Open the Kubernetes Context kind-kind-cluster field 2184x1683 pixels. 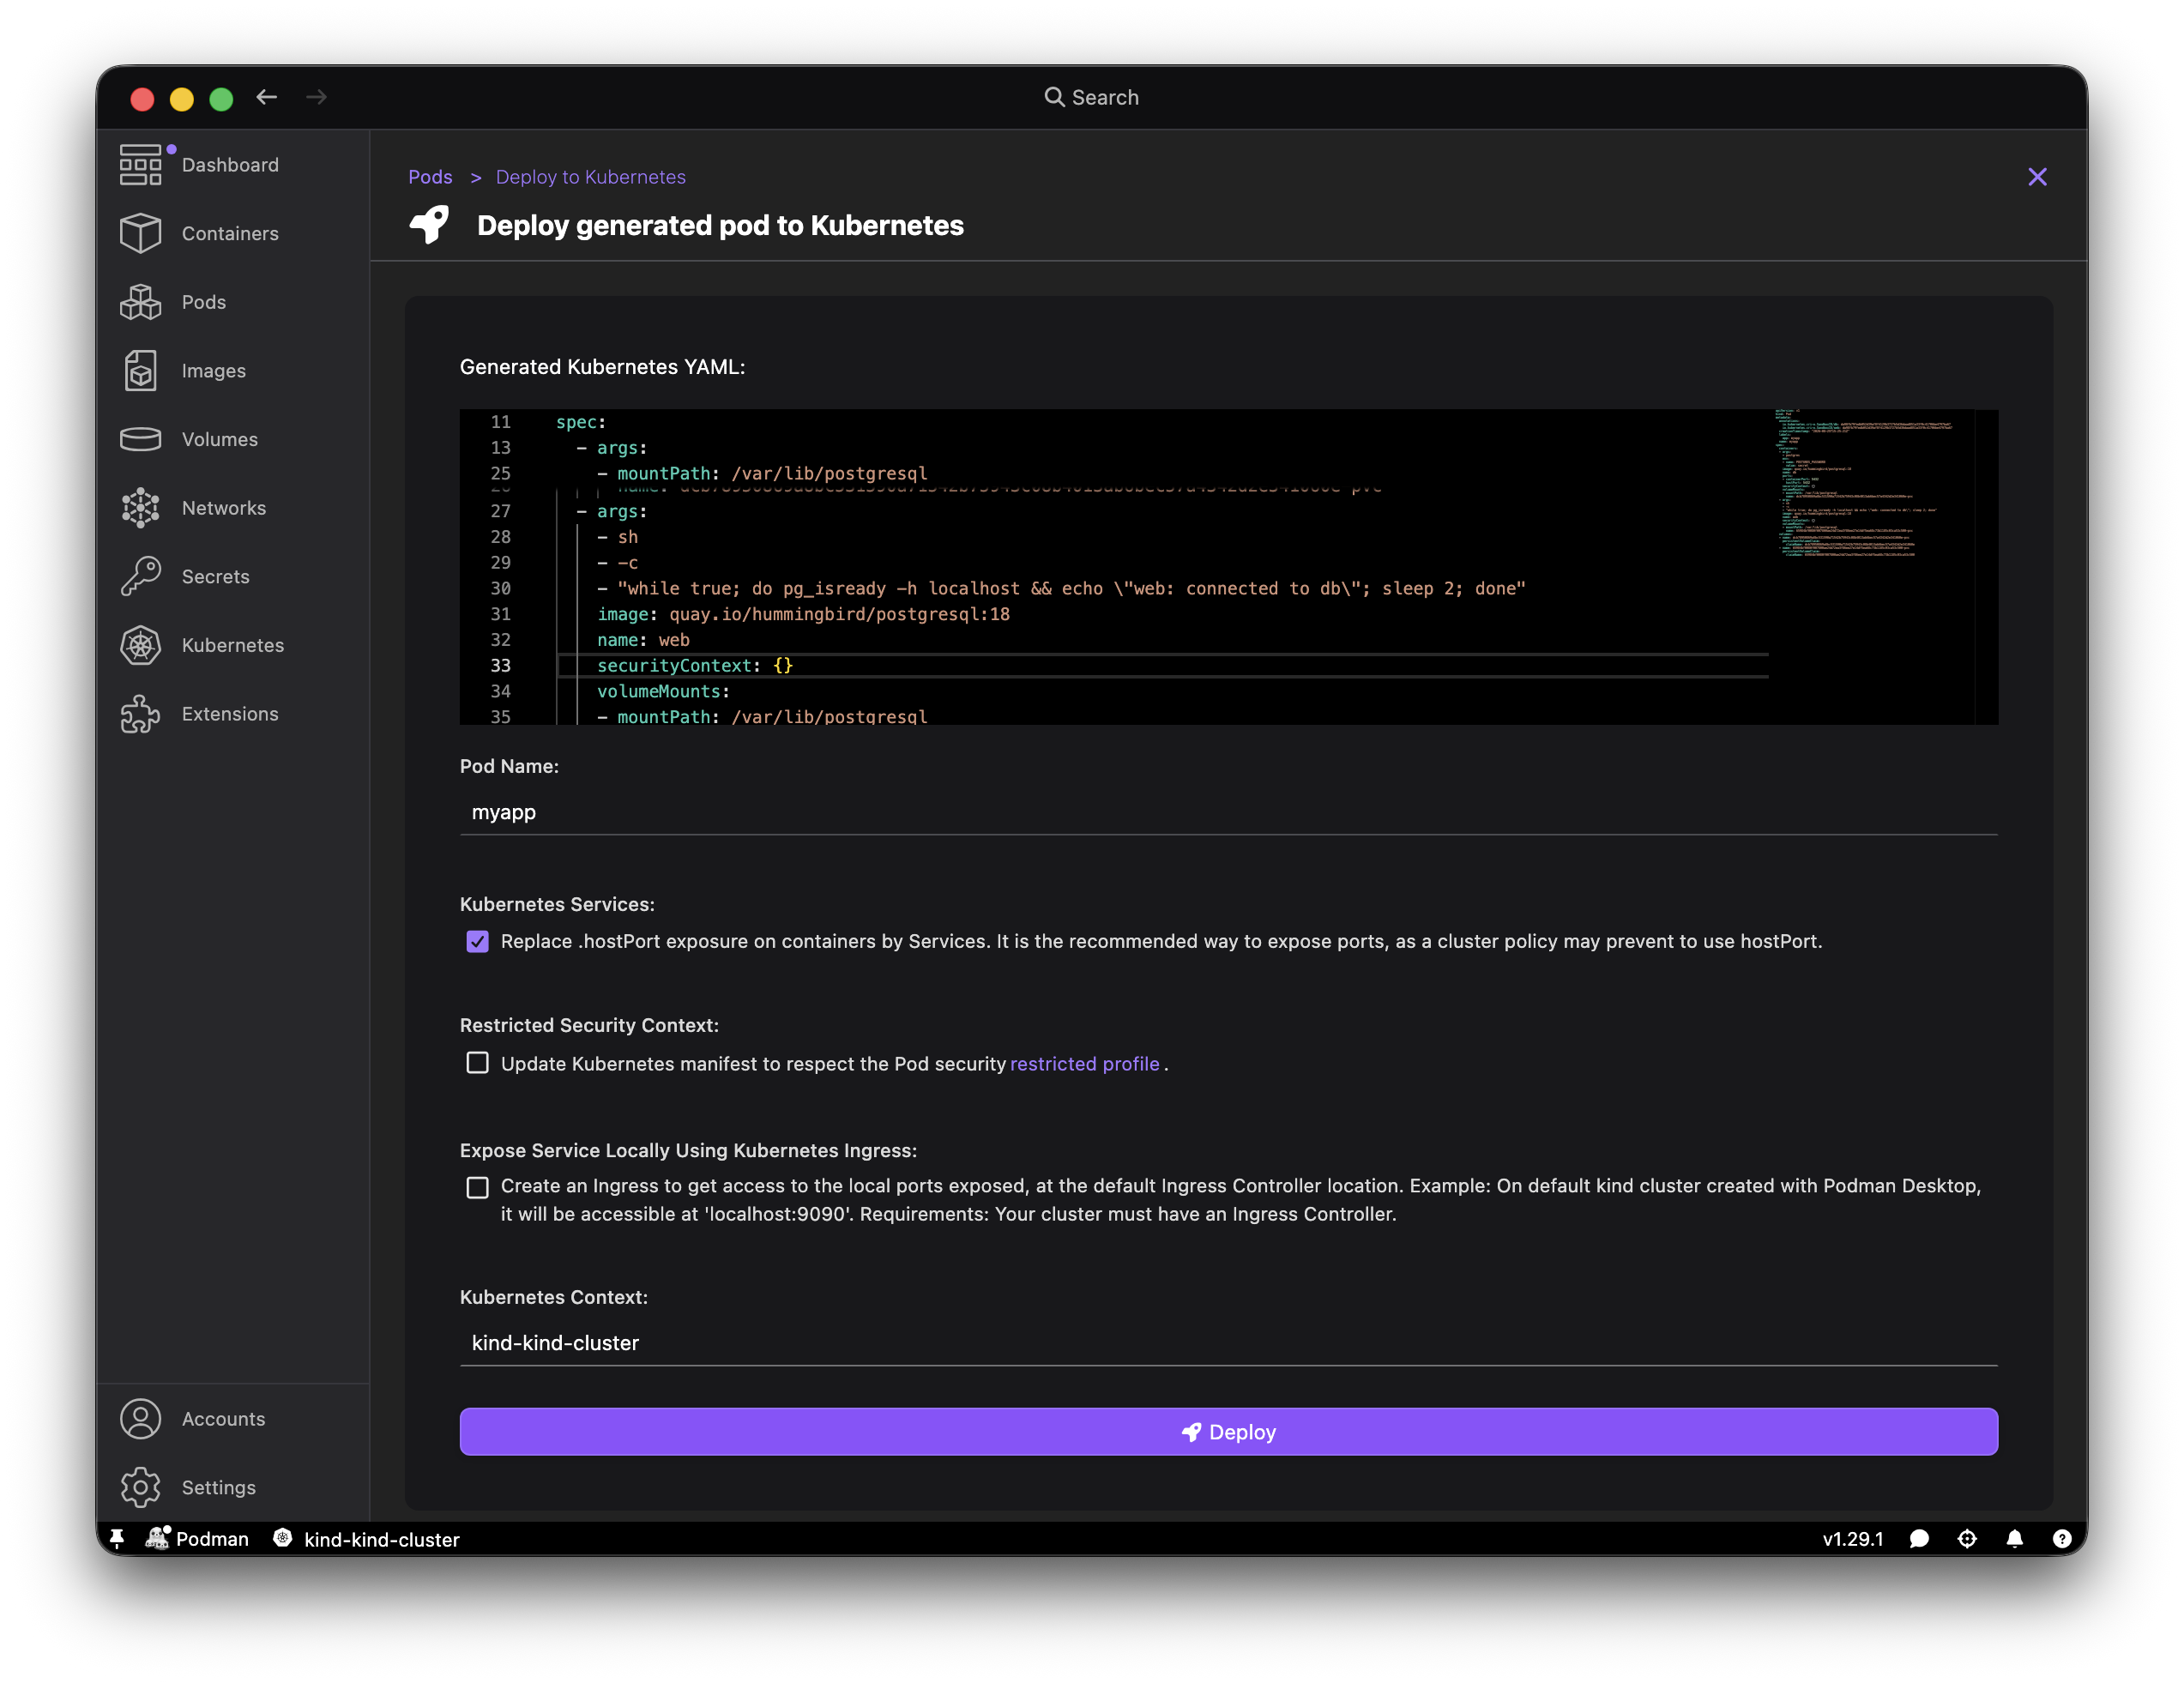point(1228,1343)
